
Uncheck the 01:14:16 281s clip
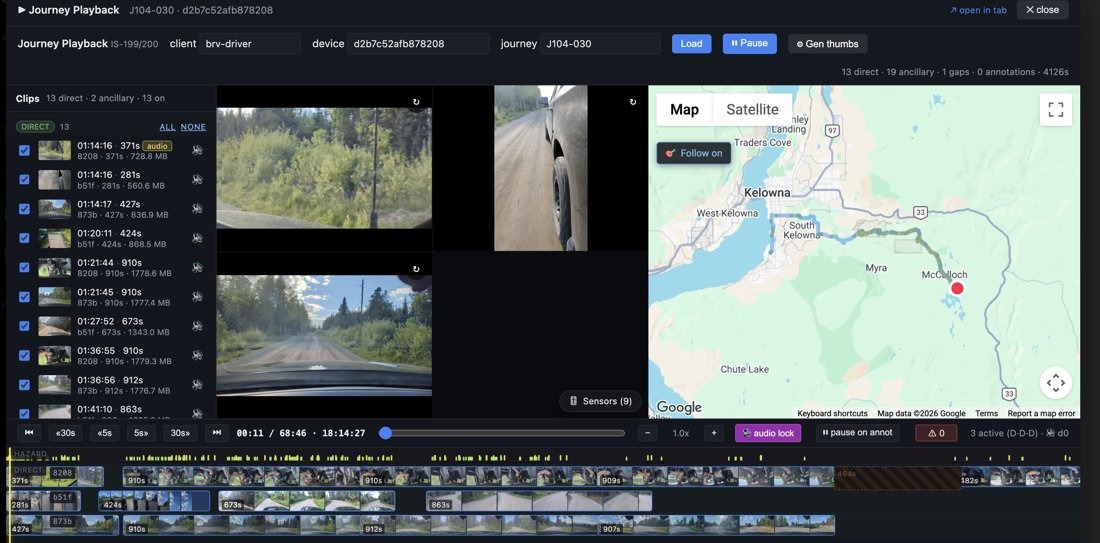point(25,180)
